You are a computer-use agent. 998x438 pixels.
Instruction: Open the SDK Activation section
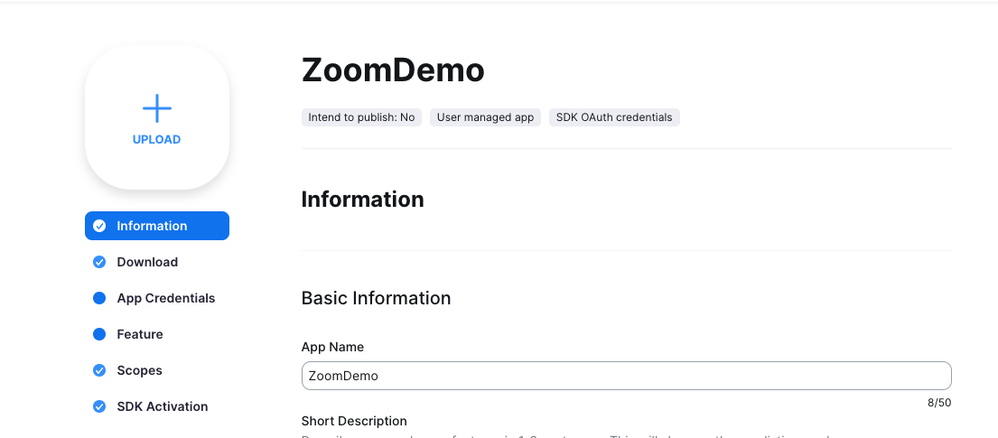pyautogui.click(x=162, y=406)
